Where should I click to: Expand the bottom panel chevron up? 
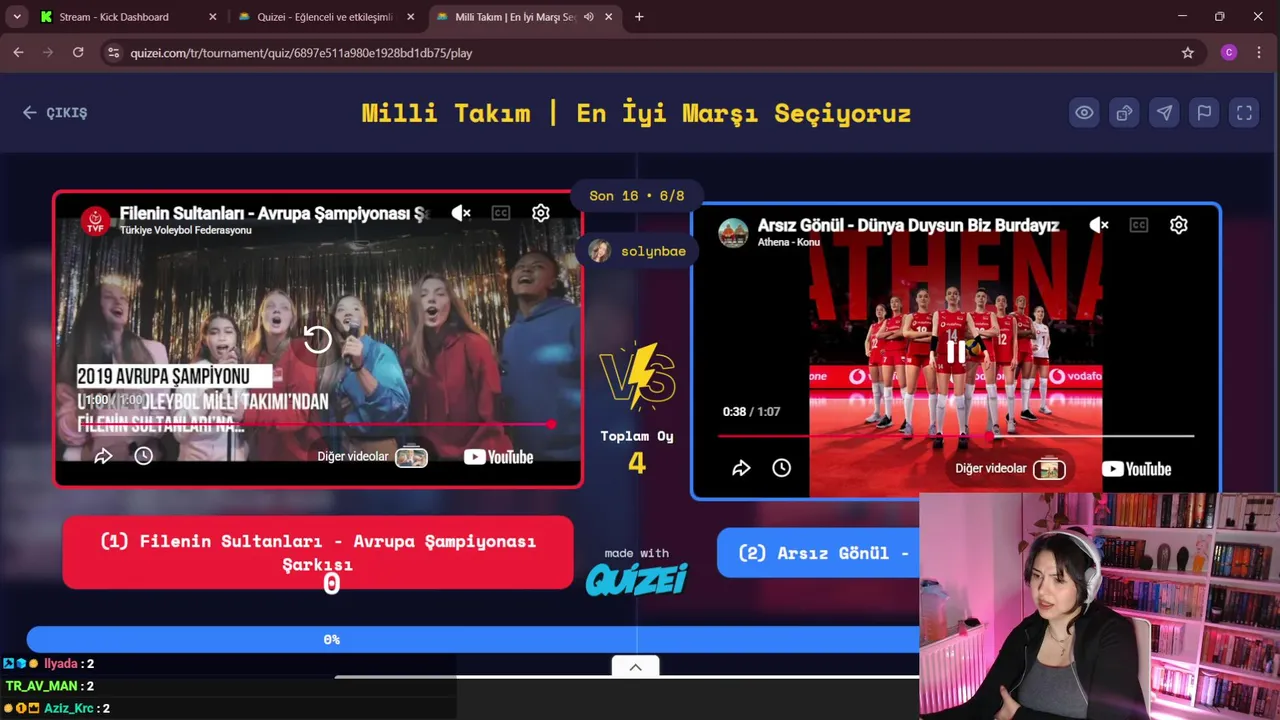tap(635, 667)
